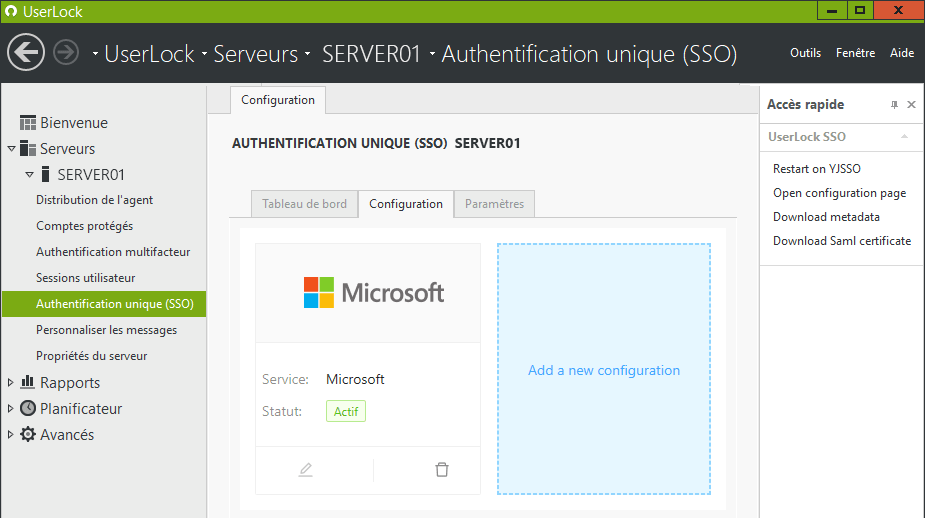Open the Aide menu
The width and height of the screenshot is (925, 518).
coord(902,53)
